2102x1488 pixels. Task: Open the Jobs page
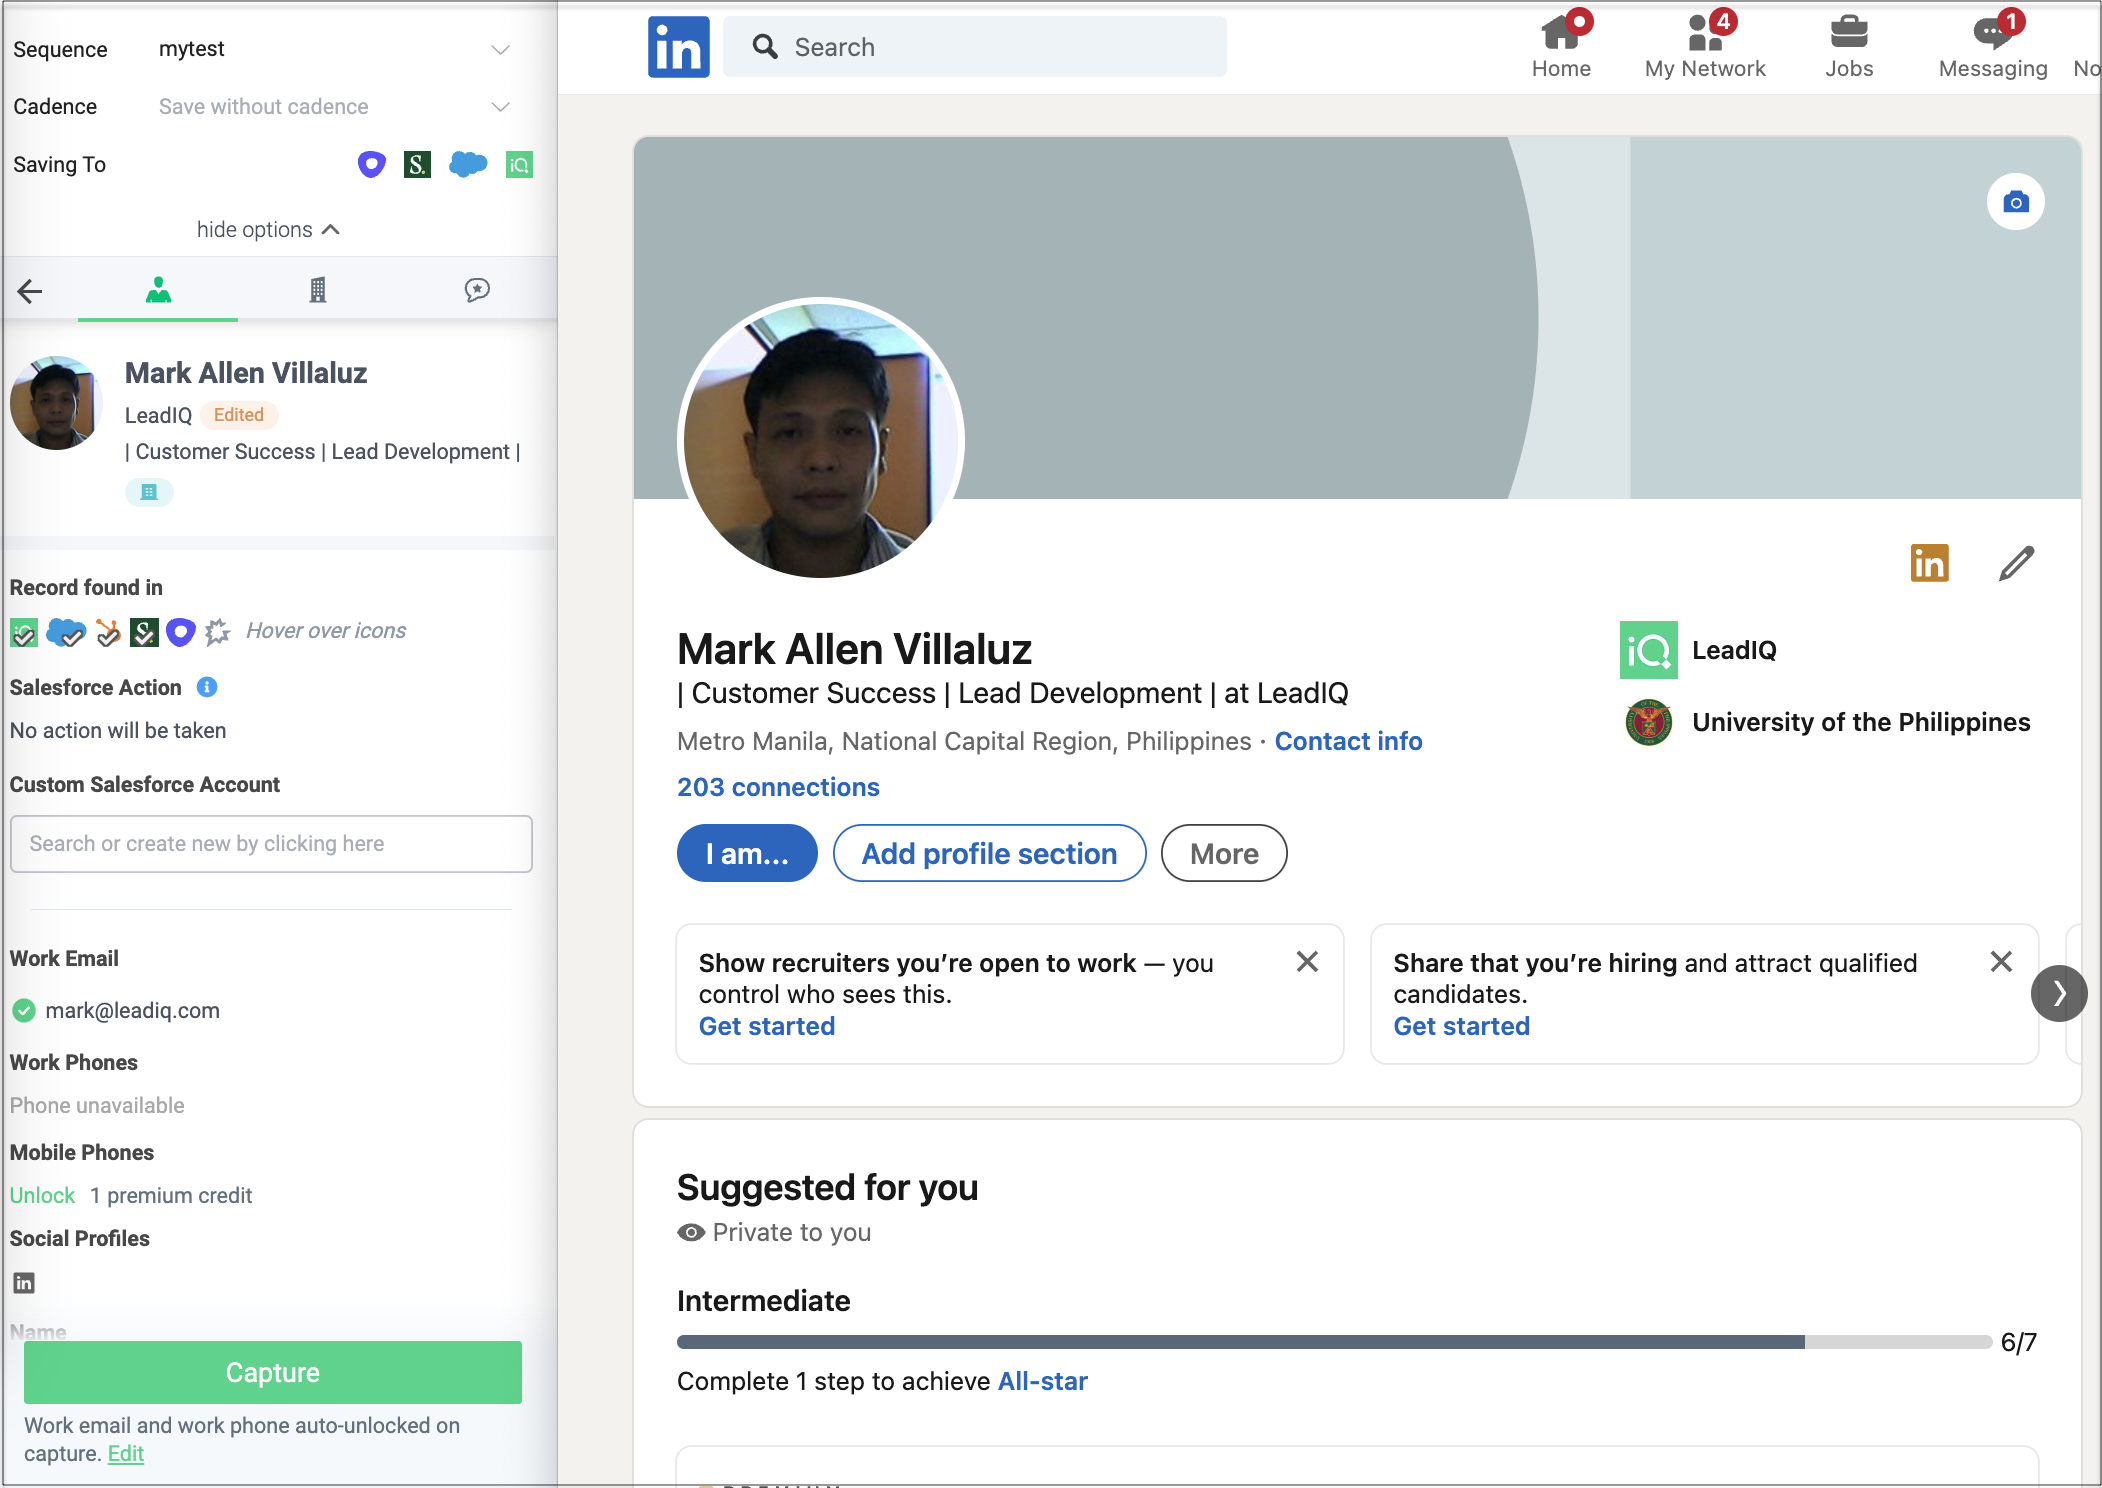[1849, 47]
